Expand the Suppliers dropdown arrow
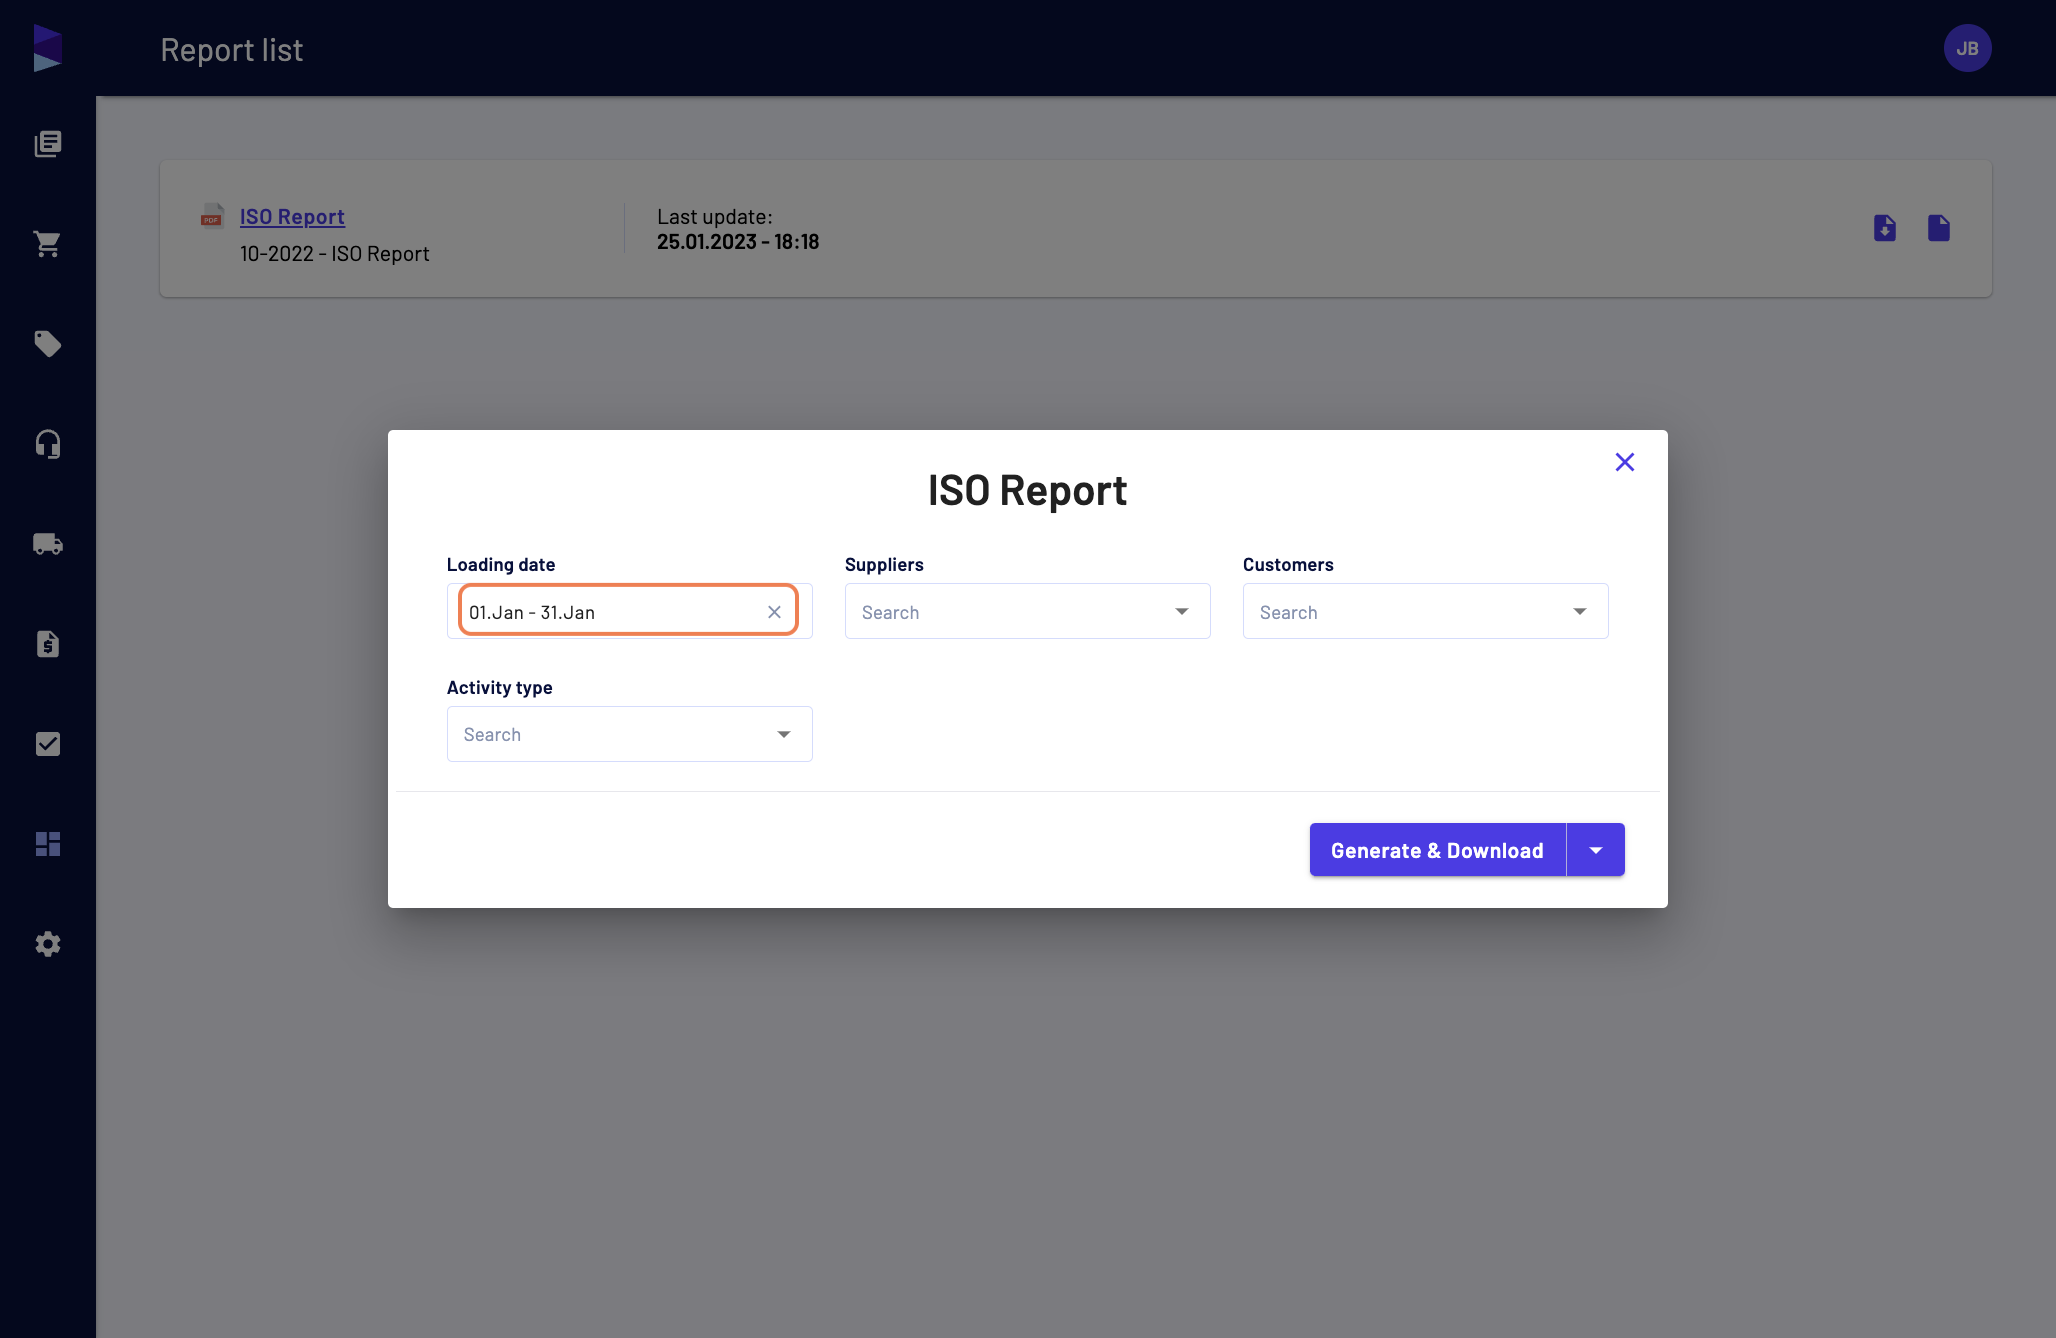2056x1338 pixels. [1182, 611]
